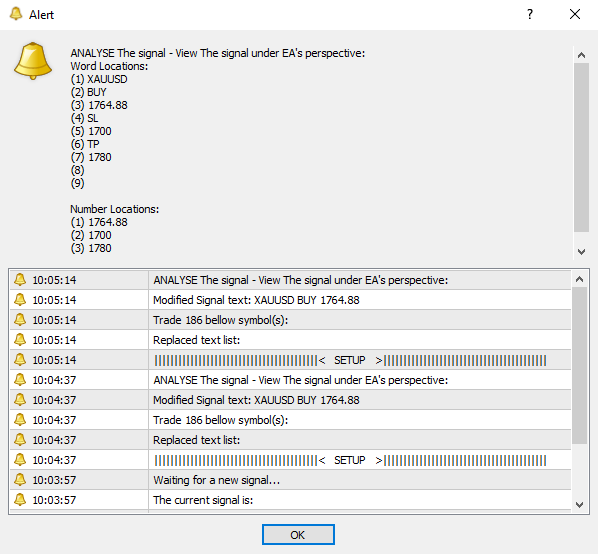Click up arrow of message text scrollbar
598x554 pixels.
pos(581,55)
